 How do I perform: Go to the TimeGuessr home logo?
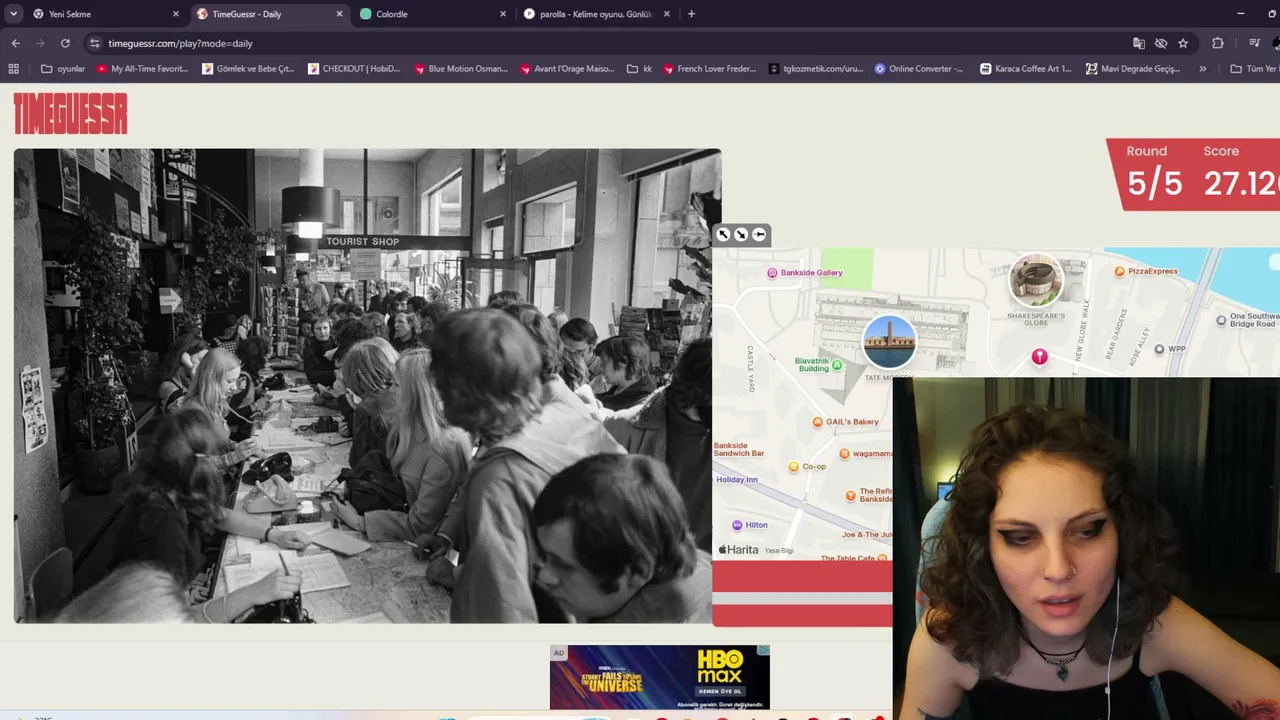[x=70, y=113]
